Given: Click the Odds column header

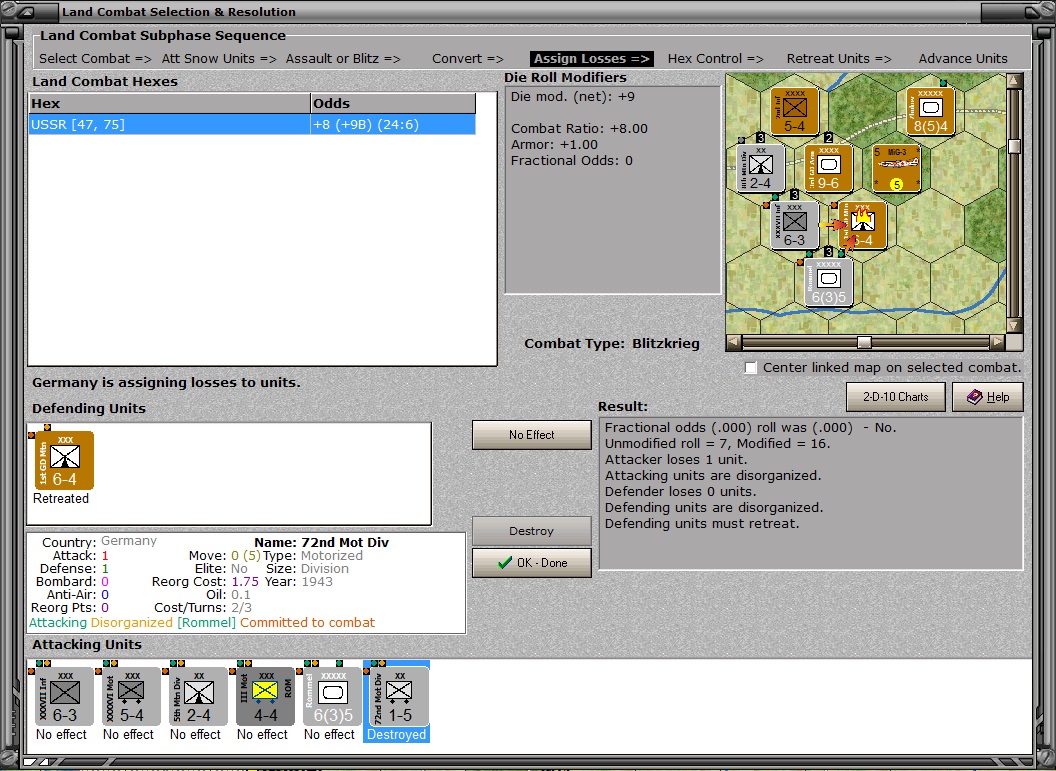Looking at the screenshot, I should pyautogui.click(x=393, y=103).
